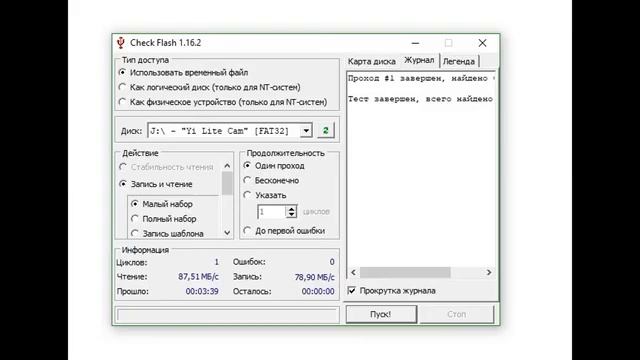Toggle the 'Прокрутка журнала' checkbox
The height and width of the screenshot is (360, 640).
(x=352, y=291)
